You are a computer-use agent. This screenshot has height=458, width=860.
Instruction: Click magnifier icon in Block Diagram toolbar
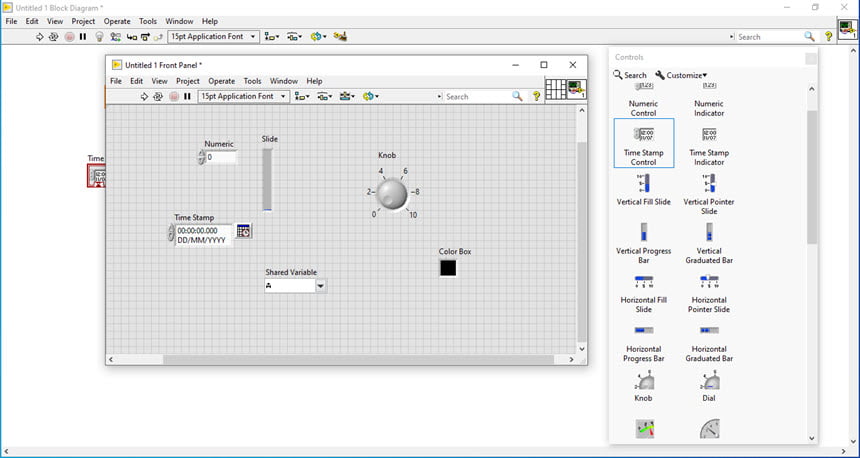(x=810, y=36)
